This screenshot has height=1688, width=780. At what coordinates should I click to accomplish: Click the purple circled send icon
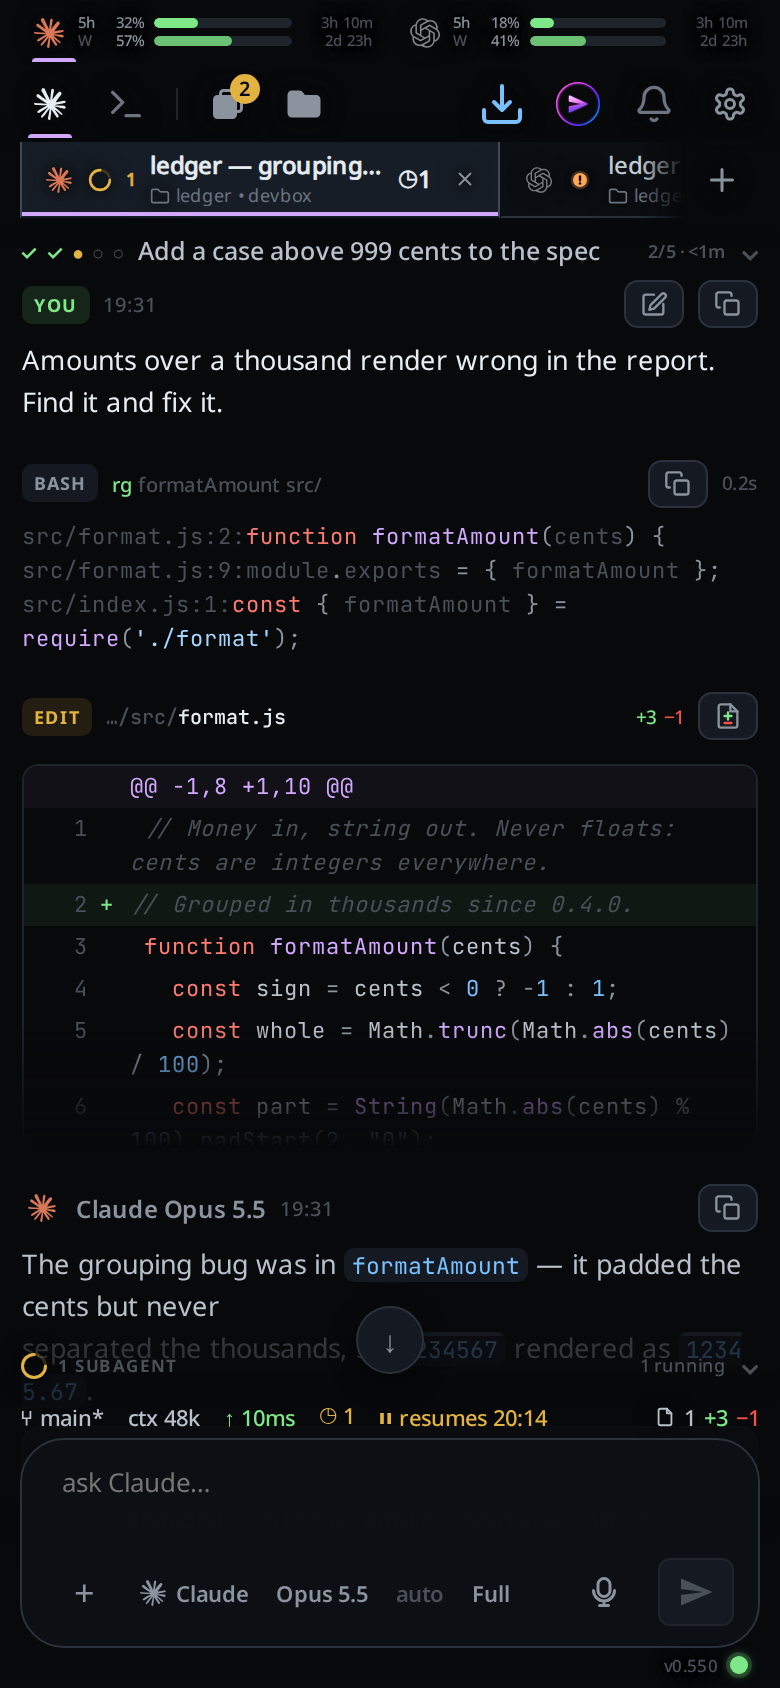[578, 104]
